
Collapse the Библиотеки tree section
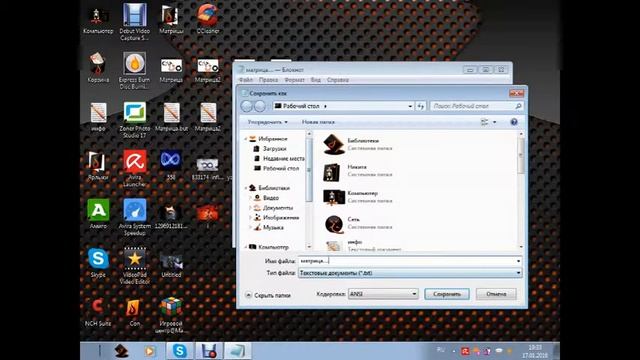tap(246, 188)
